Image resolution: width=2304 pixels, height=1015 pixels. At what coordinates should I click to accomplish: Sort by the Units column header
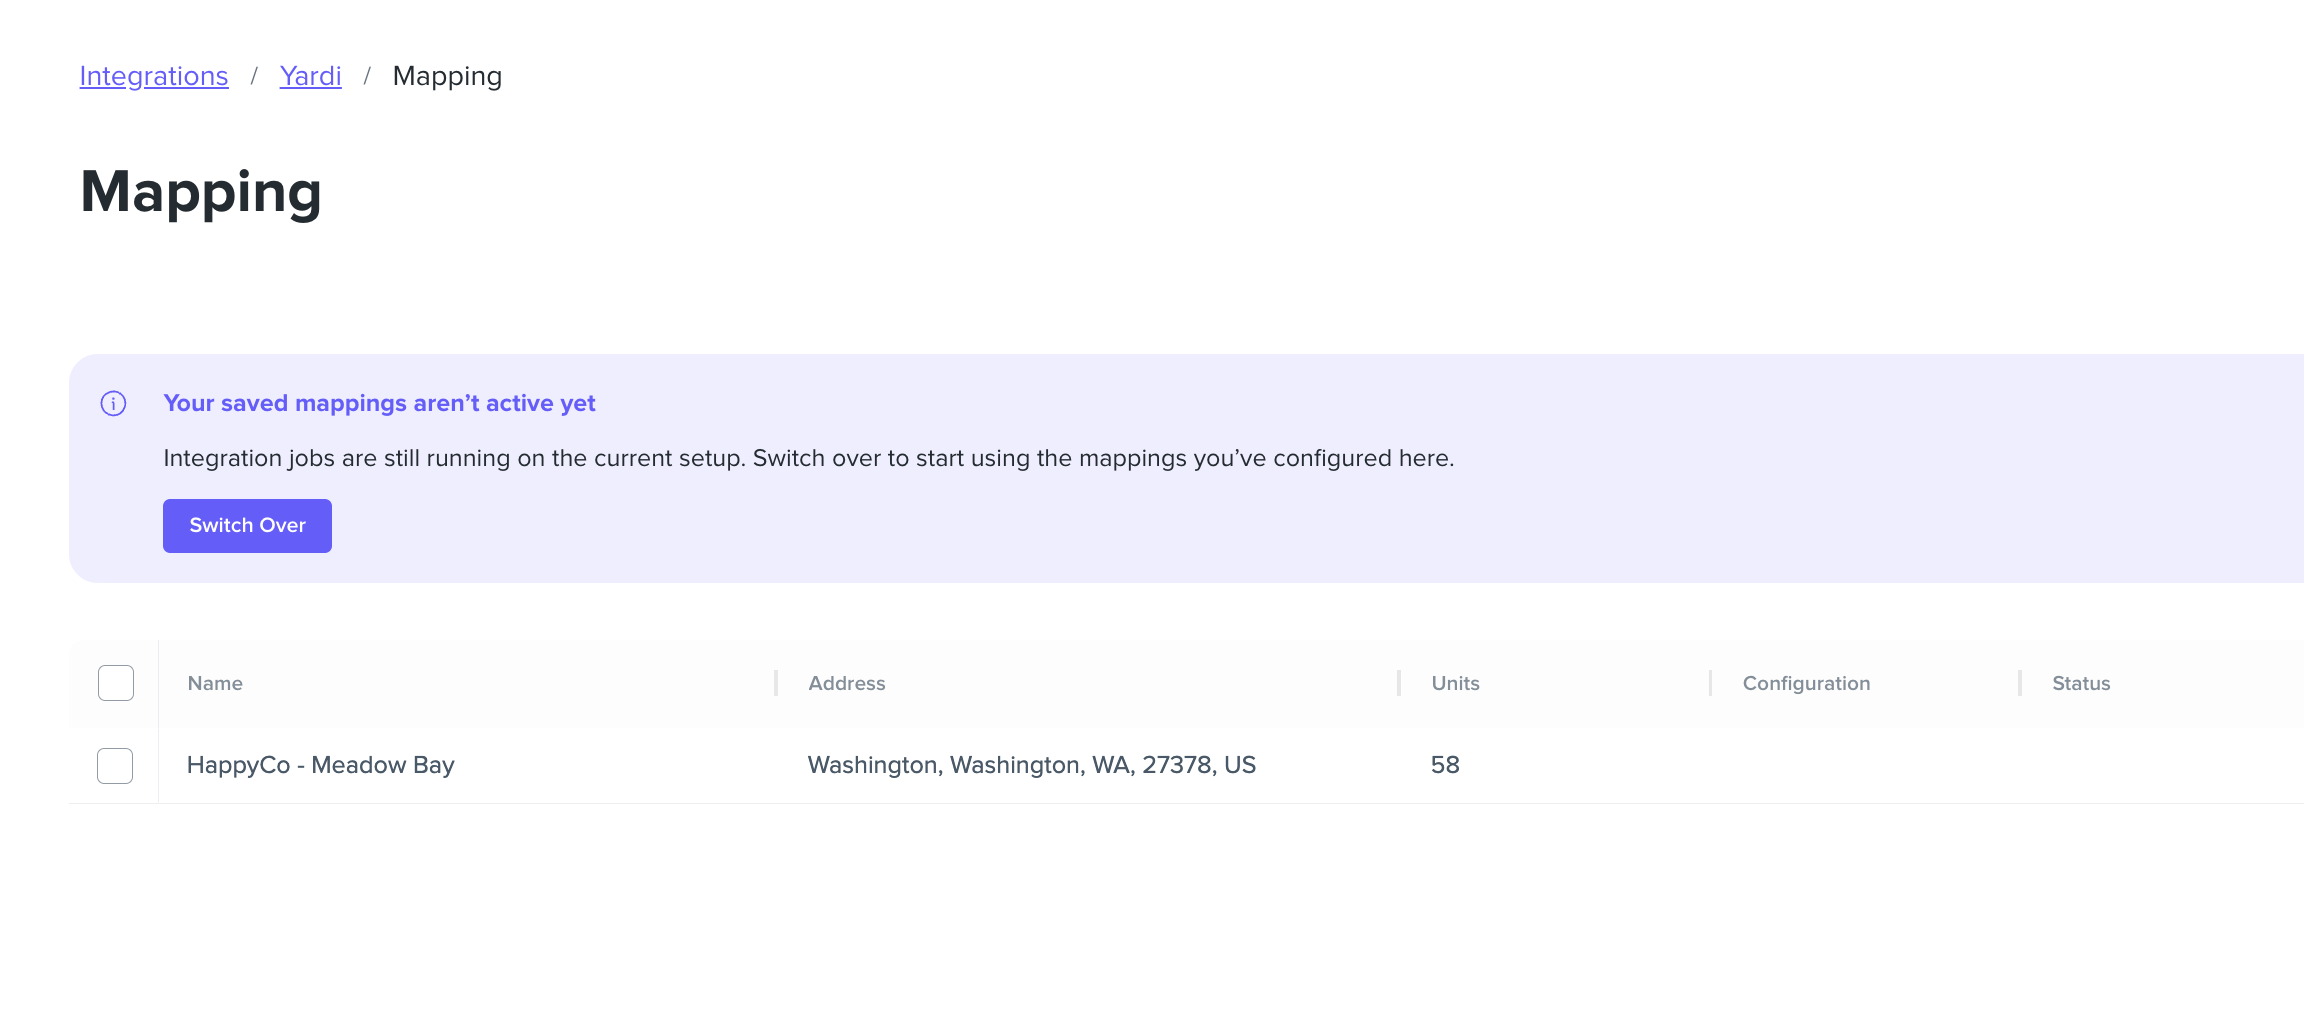[1455, 684]
